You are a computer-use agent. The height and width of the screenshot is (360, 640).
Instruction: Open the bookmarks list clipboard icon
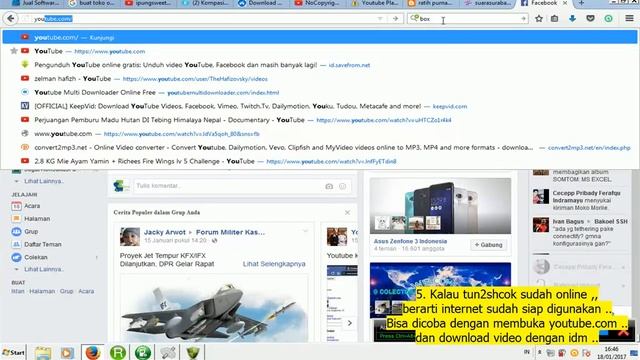point(554,18)
